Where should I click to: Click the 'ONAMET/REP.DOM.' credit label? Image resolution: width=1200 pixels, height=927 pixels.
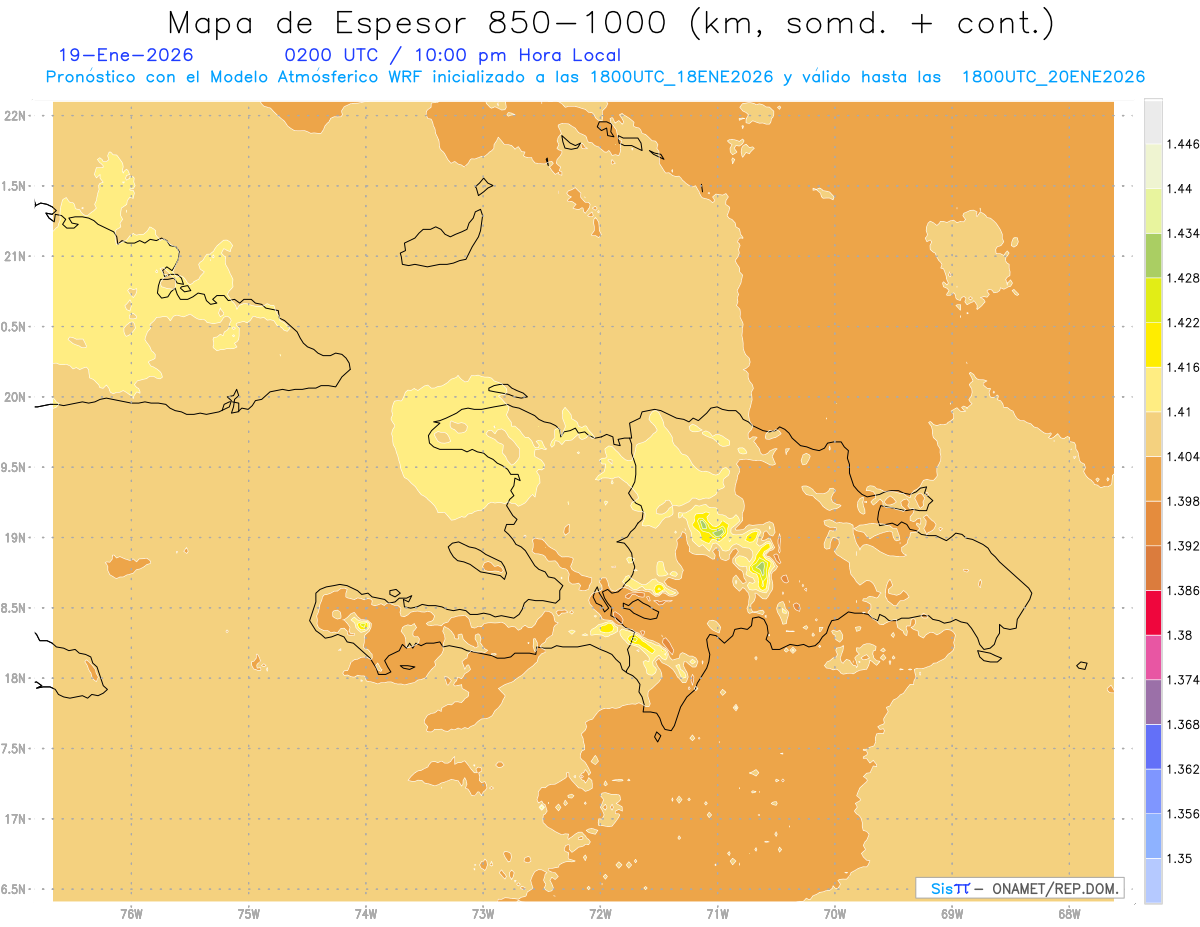click(x=1056, y=888)
